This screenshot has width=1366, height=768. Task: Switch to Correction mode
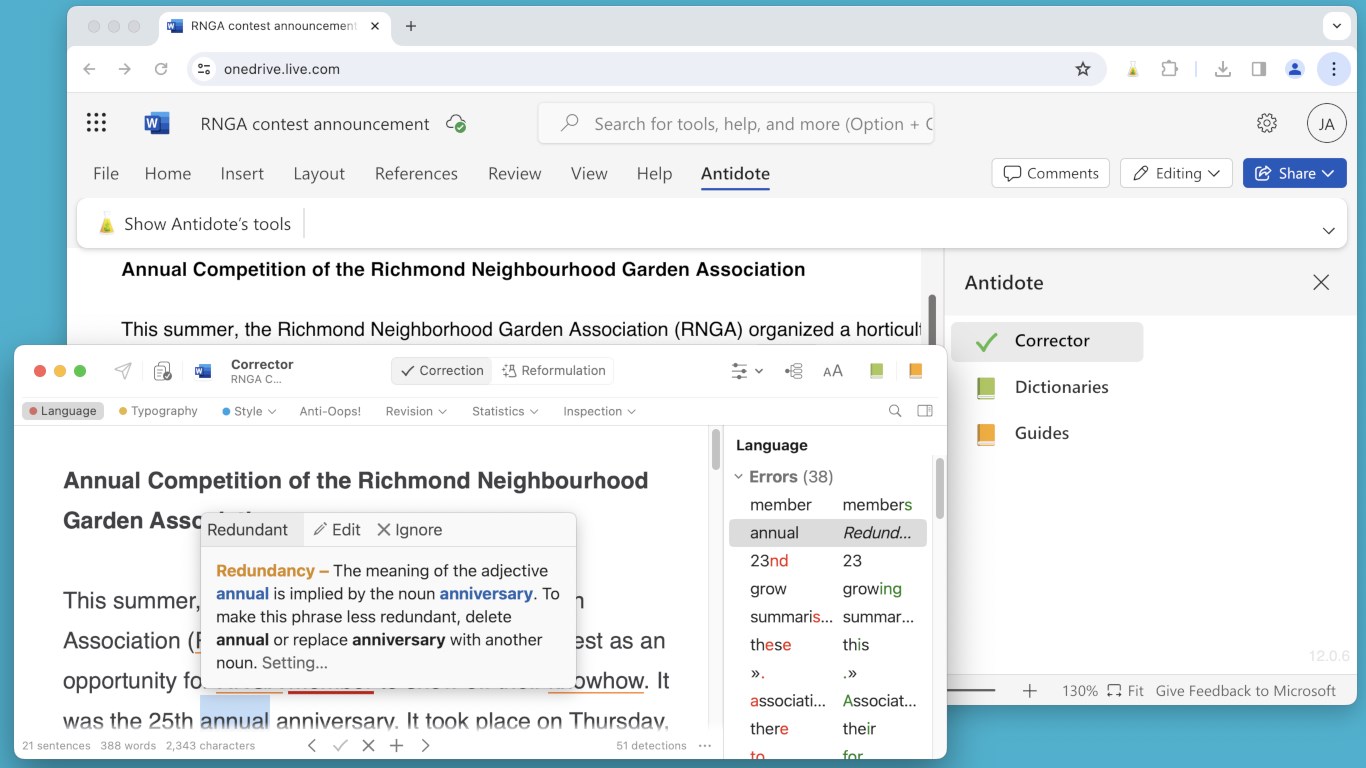pos(441,371)
